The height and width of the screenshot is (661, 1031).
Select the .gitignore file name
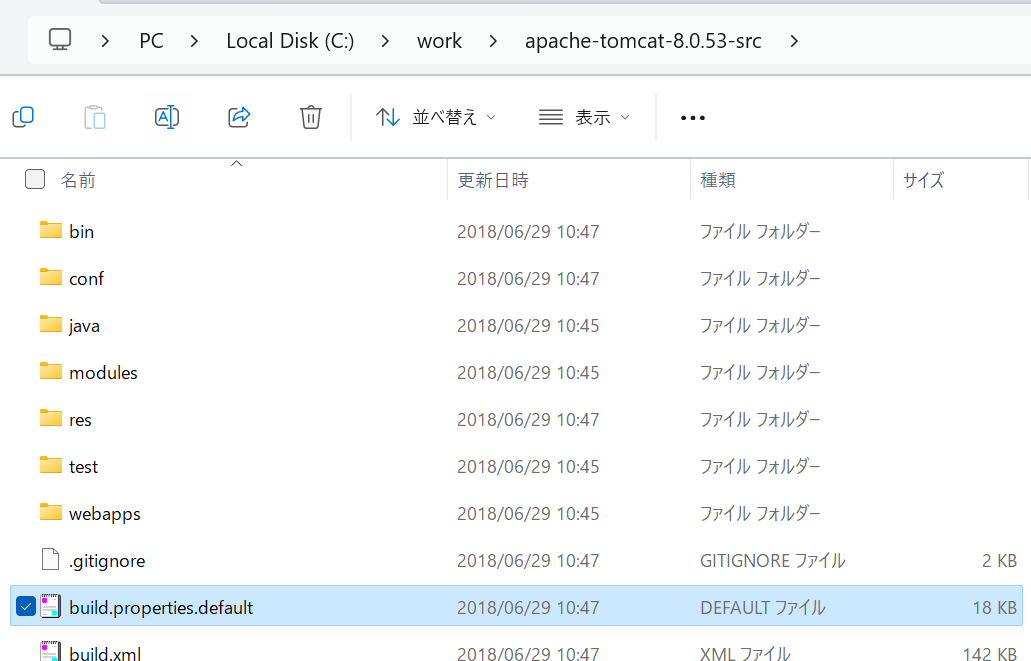tap(107, 561)
